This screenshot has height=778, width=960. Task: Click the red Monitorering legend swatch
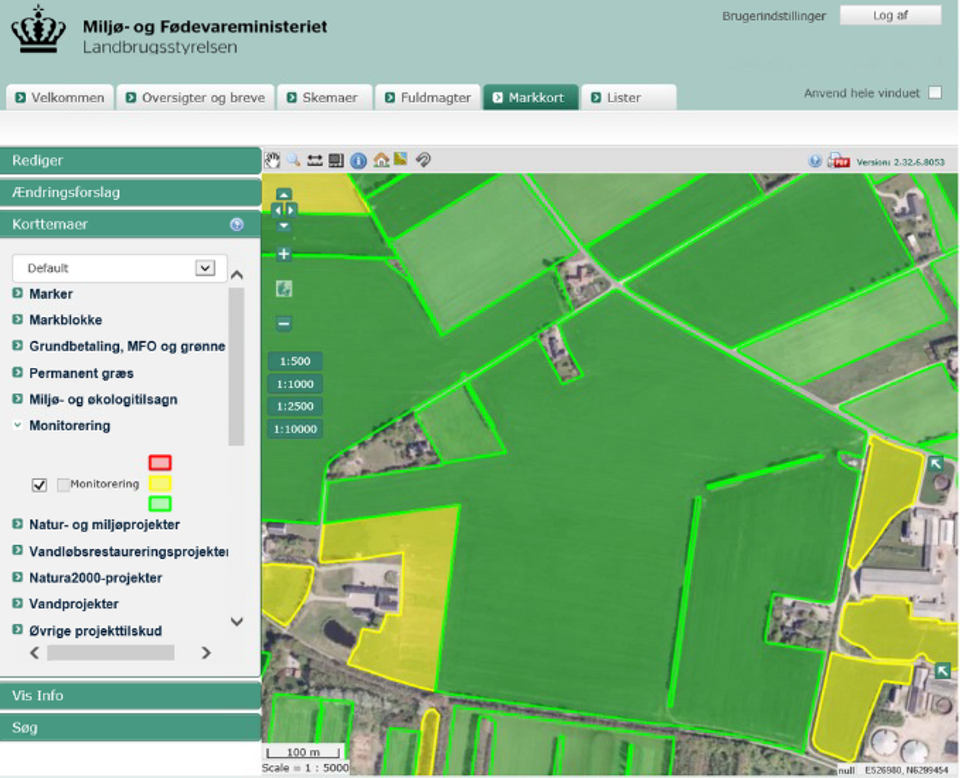coord(160,463)
